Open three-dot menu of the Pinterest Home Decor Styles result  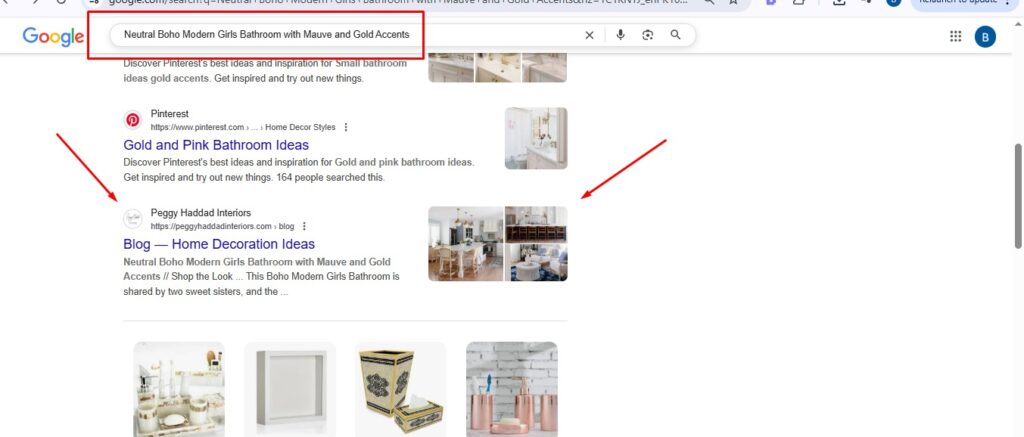[x=345, y=127]
